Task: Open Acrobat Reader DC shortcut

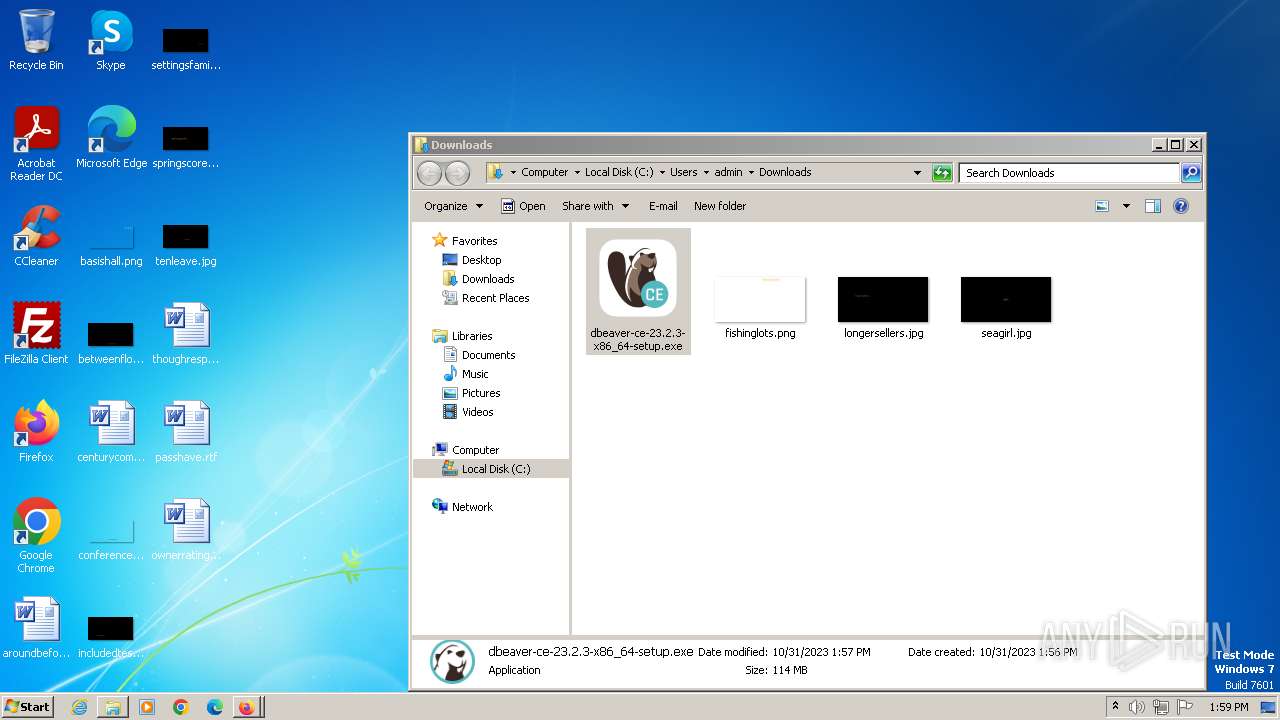Action: (x=36, y=144)
